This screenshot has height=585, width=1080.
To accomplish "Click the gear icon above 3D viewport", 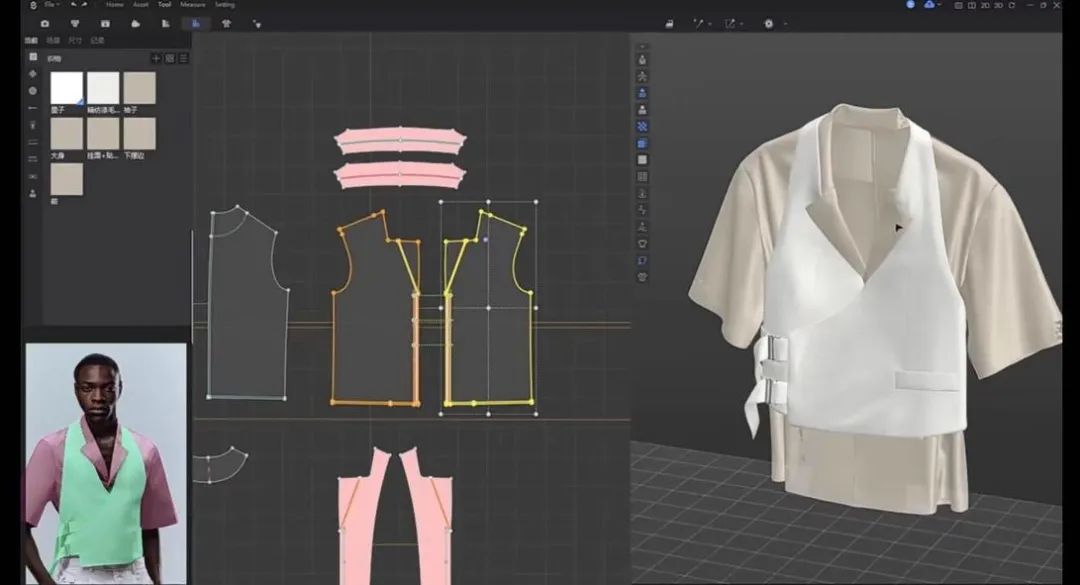I will pyautogui.click(x=769, y=23).
